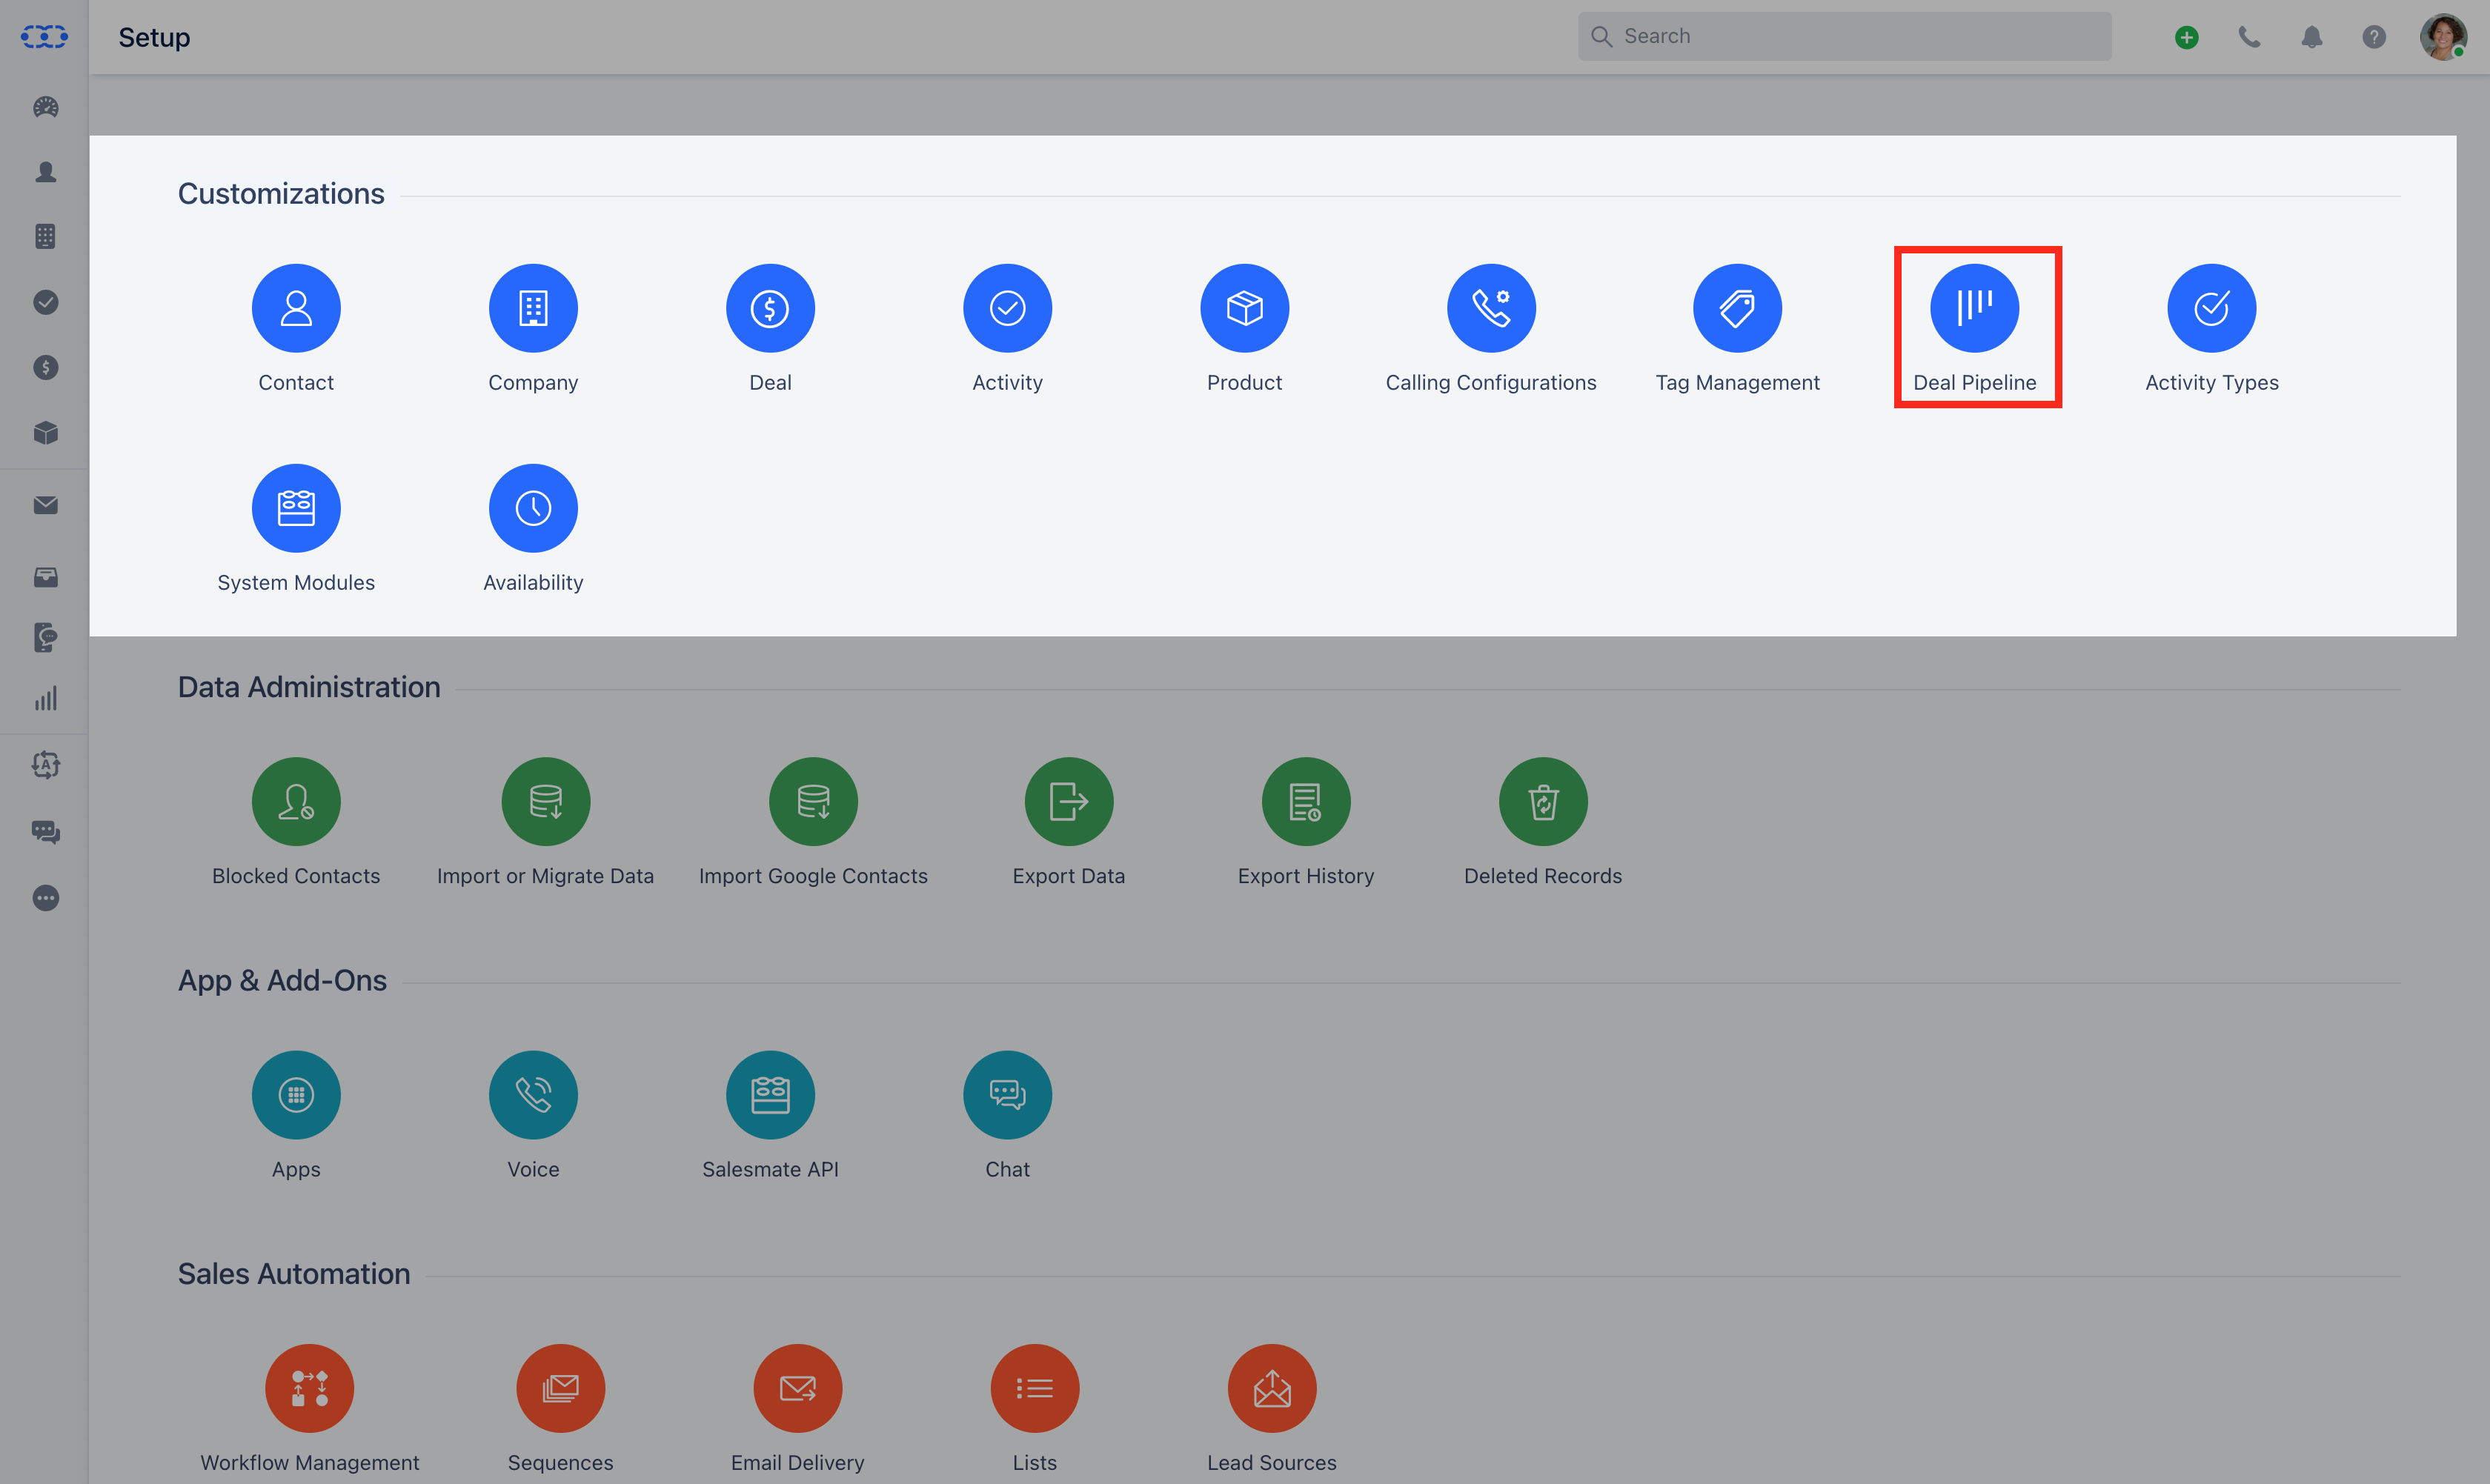The image size is (2490, 1484).
Task: Open System Modules
Action: tap(296, 508)
